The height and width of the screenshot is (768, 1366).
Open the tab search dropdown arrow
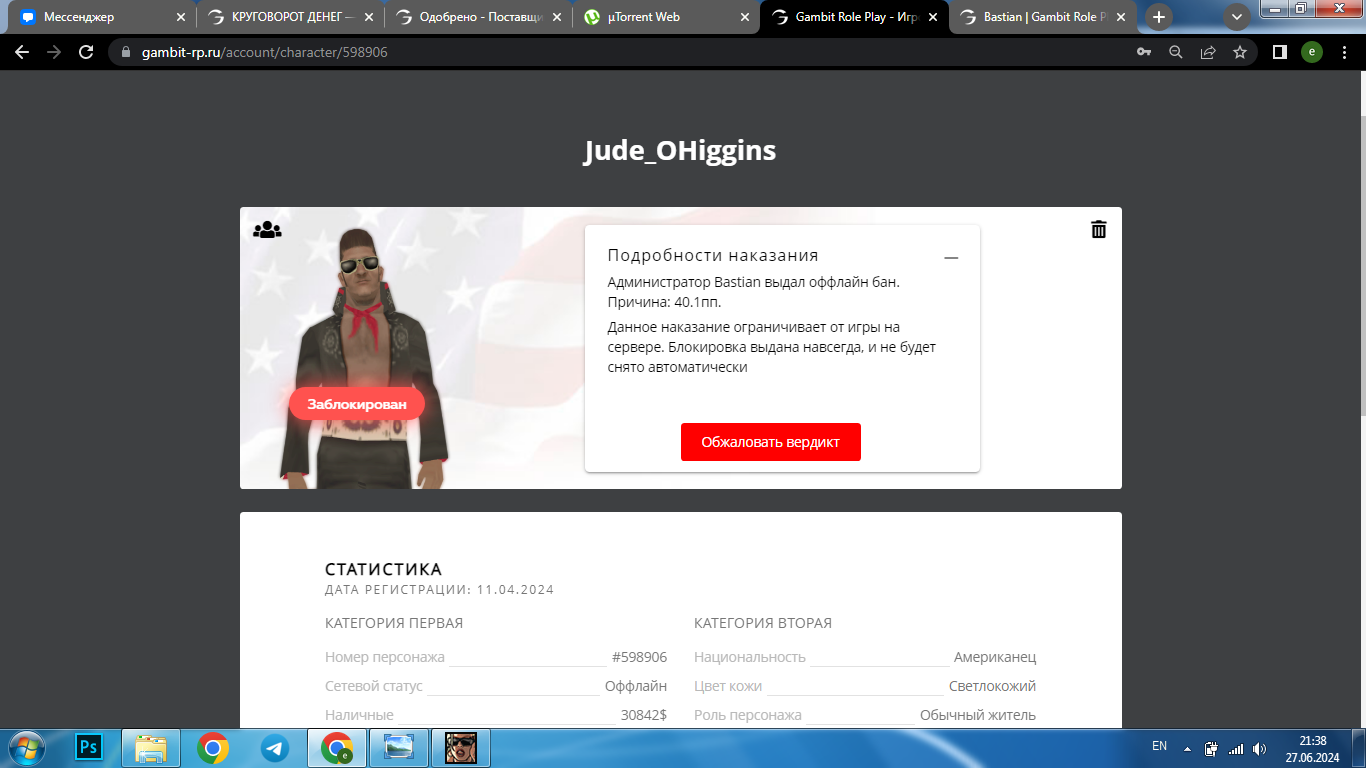pyautogui.click(x=1237, y=17)
